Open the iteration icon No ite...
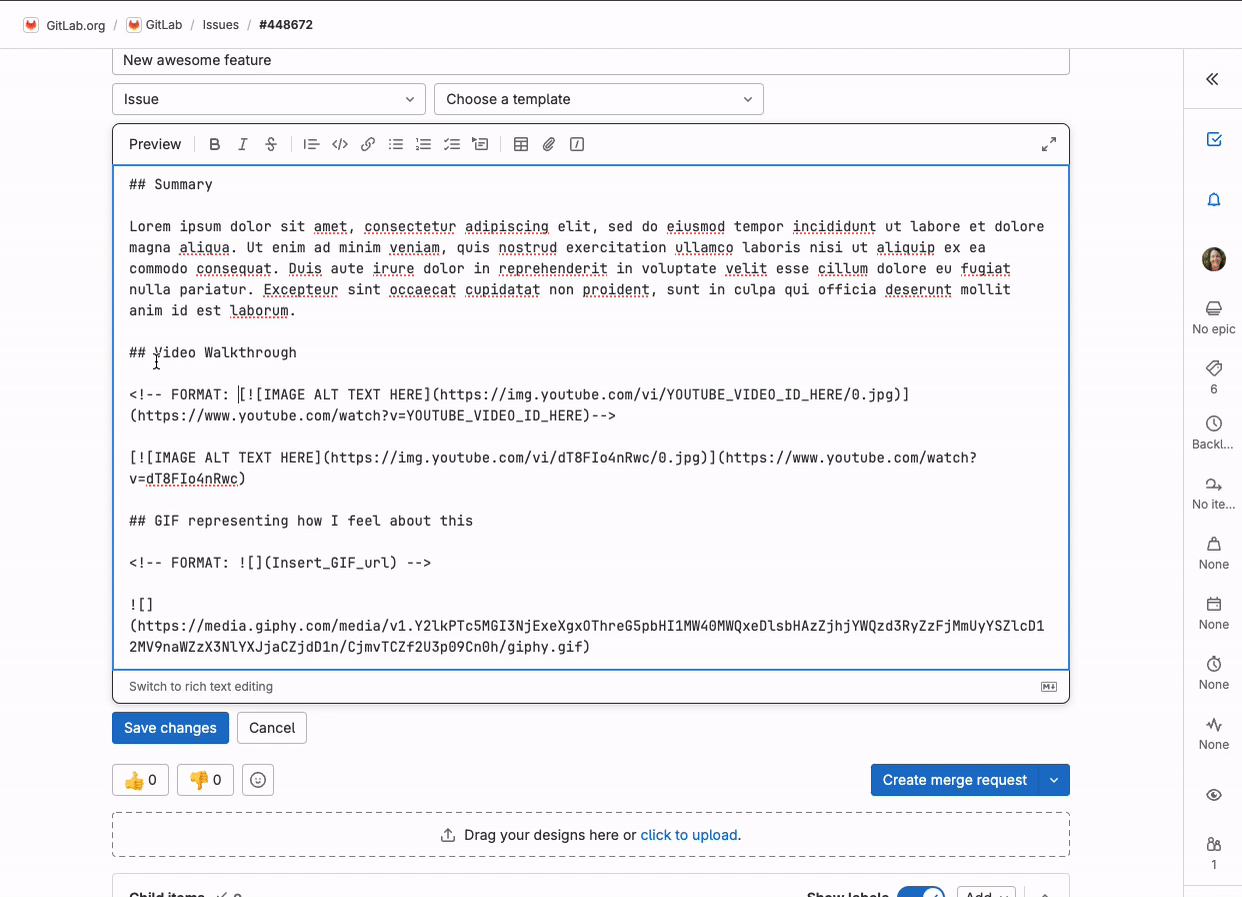Image resolution: width=1242 pixels, height=897 pixels. [1214, 493]
